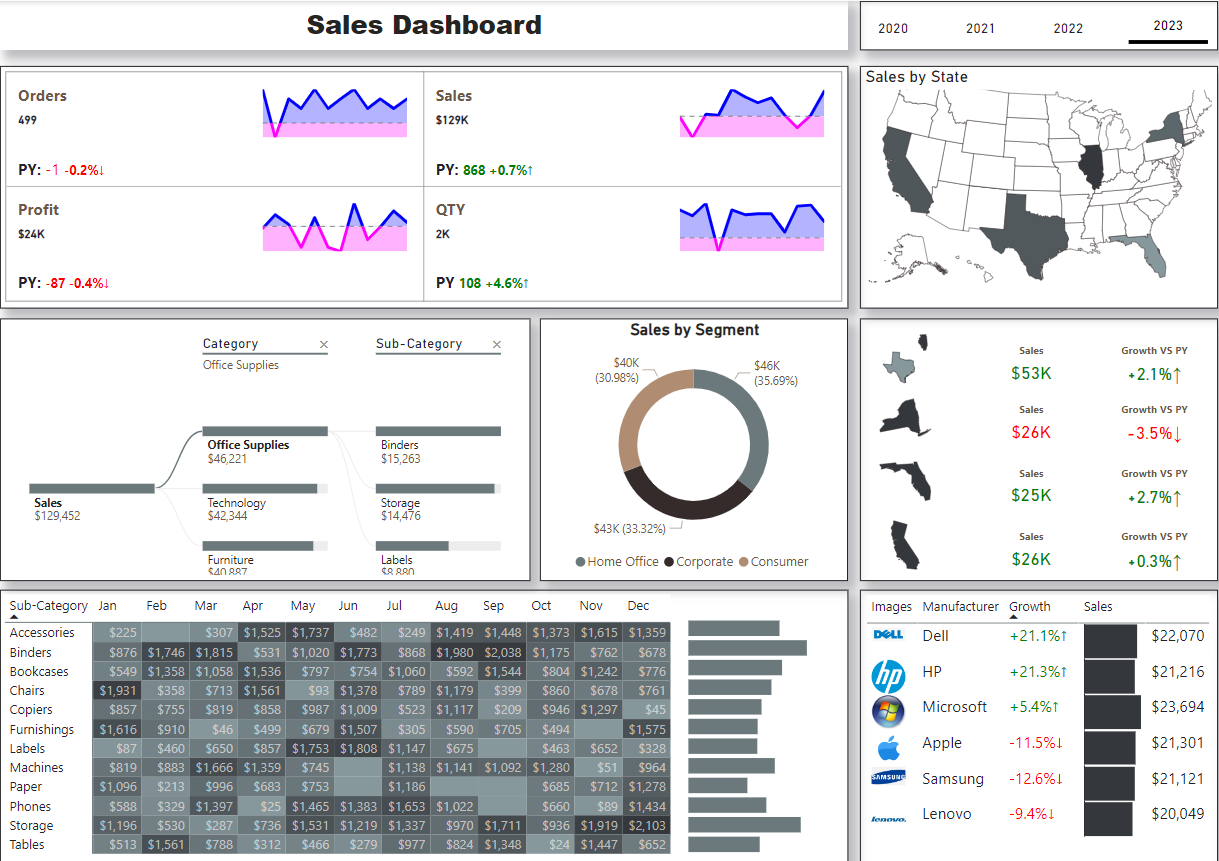Click the Storage row total bar
Screen dimensions: 1219x861
coord(744,825)
